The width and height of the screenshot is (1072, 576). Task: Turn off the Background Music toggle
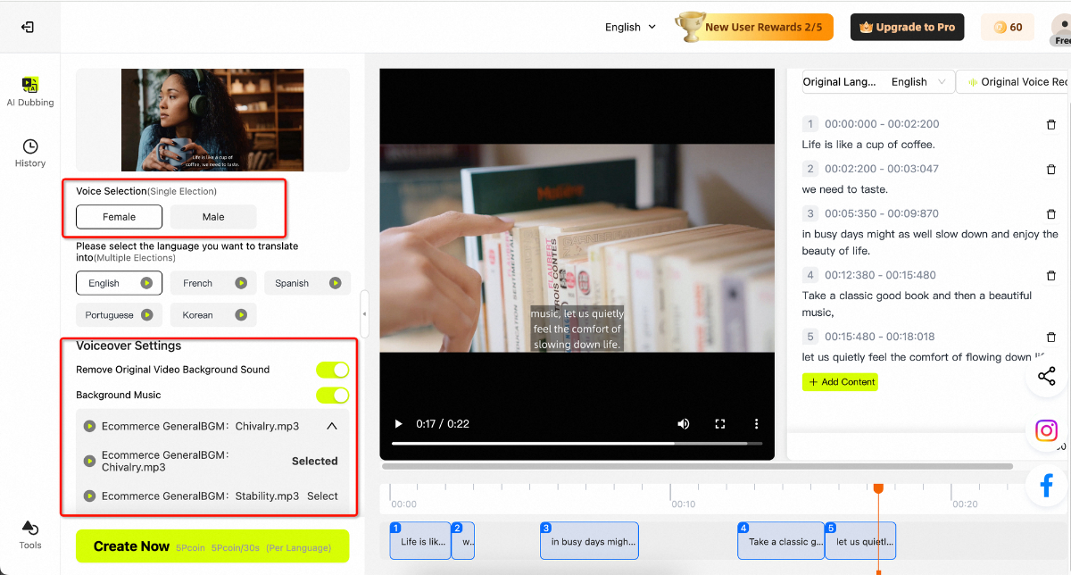(332, 395)
